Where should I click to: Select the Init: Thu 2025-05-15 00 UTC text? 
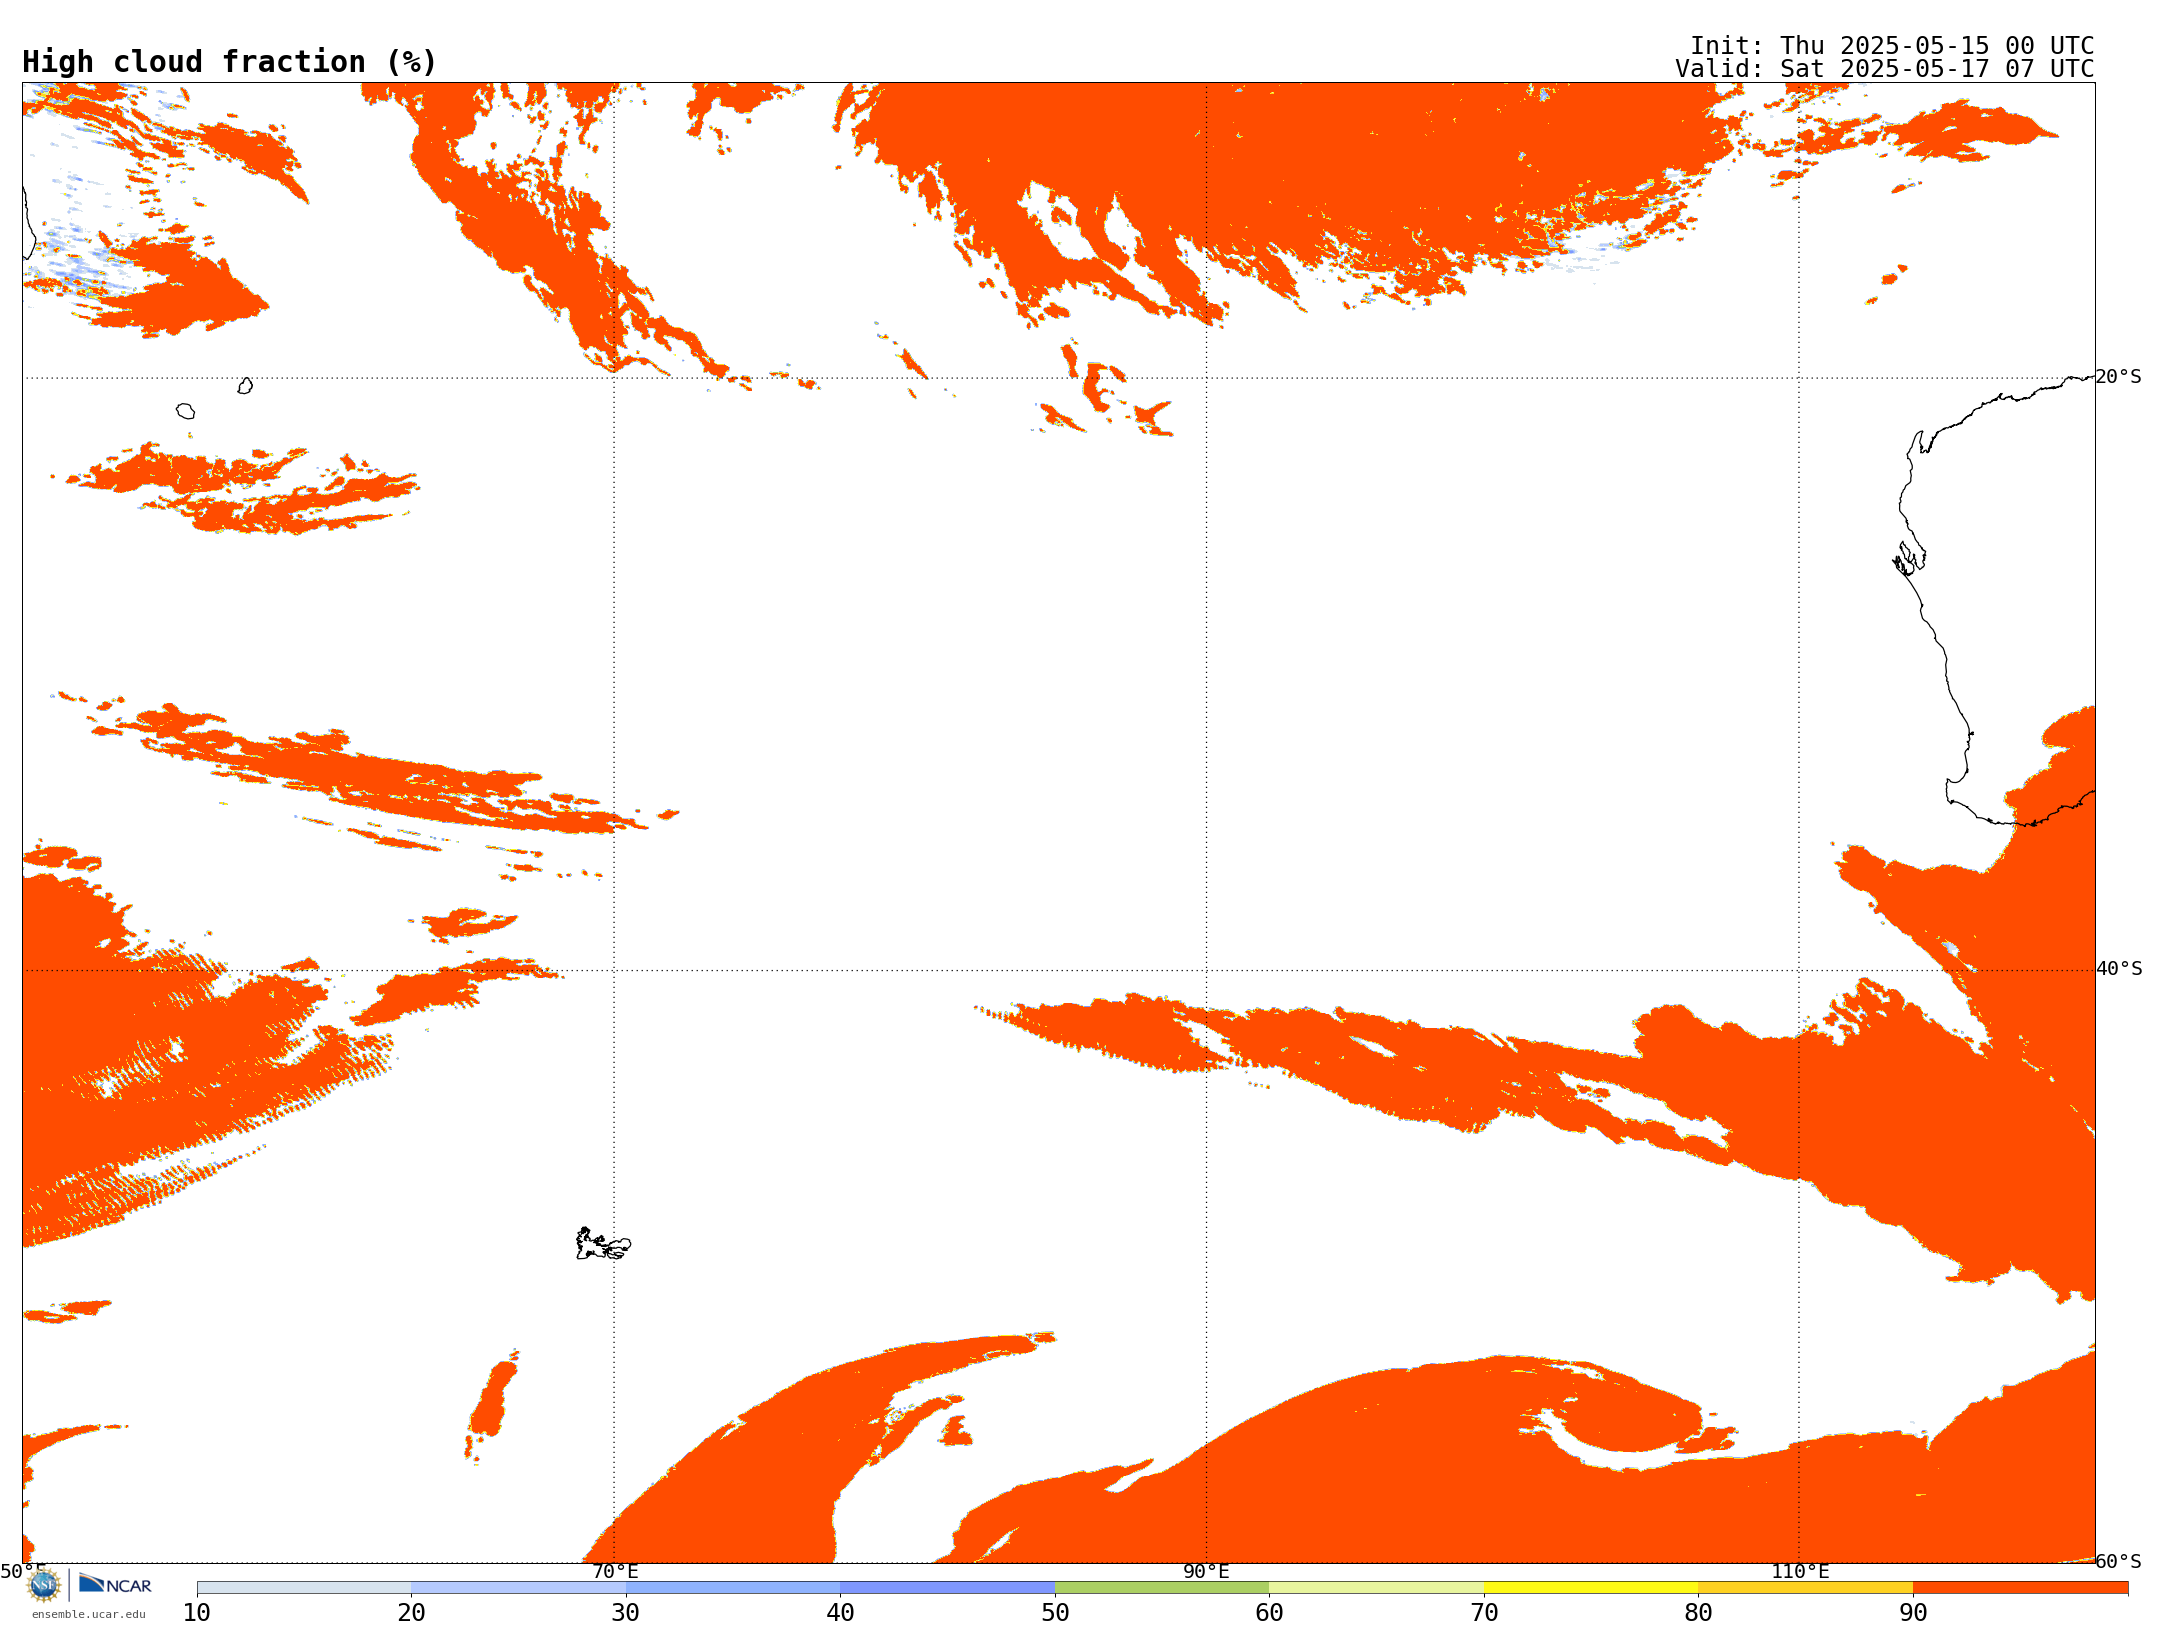1892,46
